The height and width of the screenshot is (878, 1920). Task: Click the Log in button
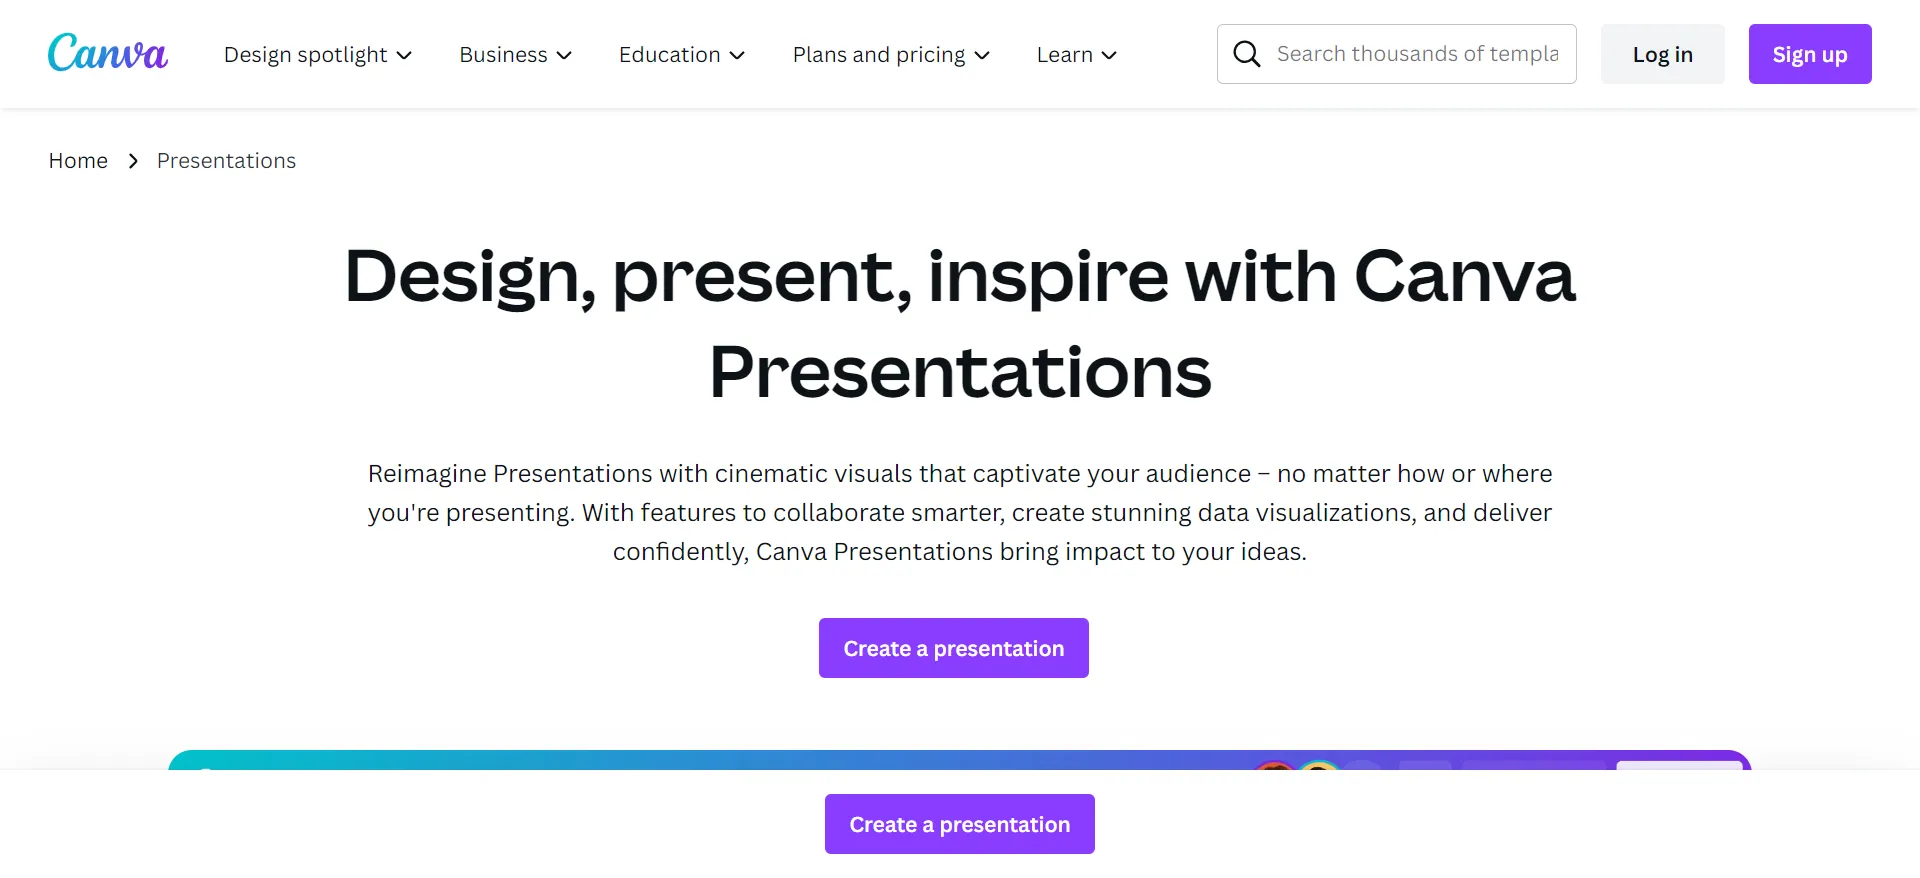1662,54
